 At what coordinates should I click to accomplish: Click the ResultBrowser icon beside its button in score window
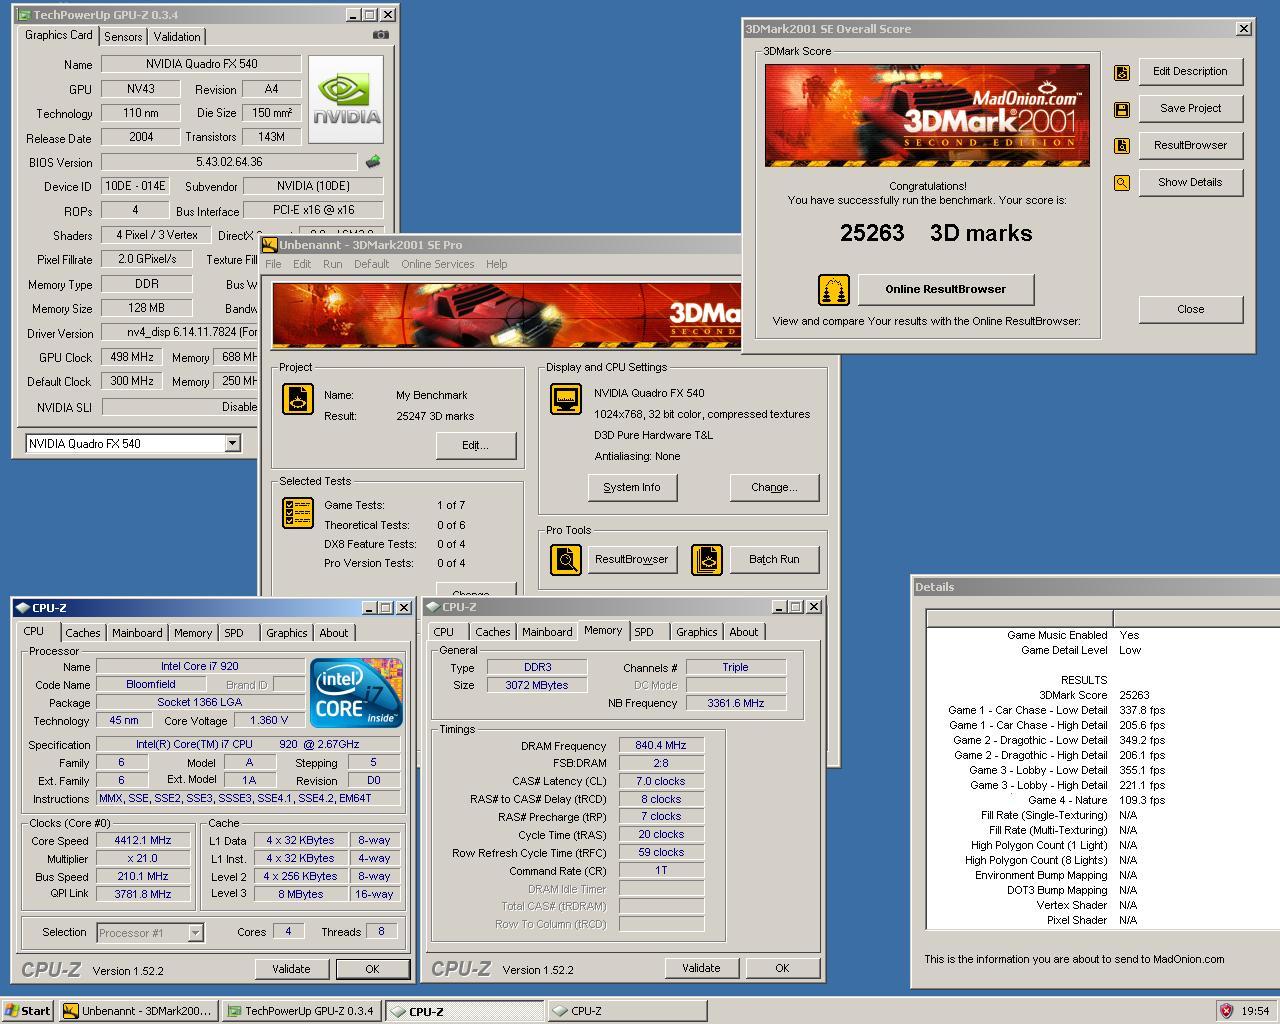coord(1122,146)
